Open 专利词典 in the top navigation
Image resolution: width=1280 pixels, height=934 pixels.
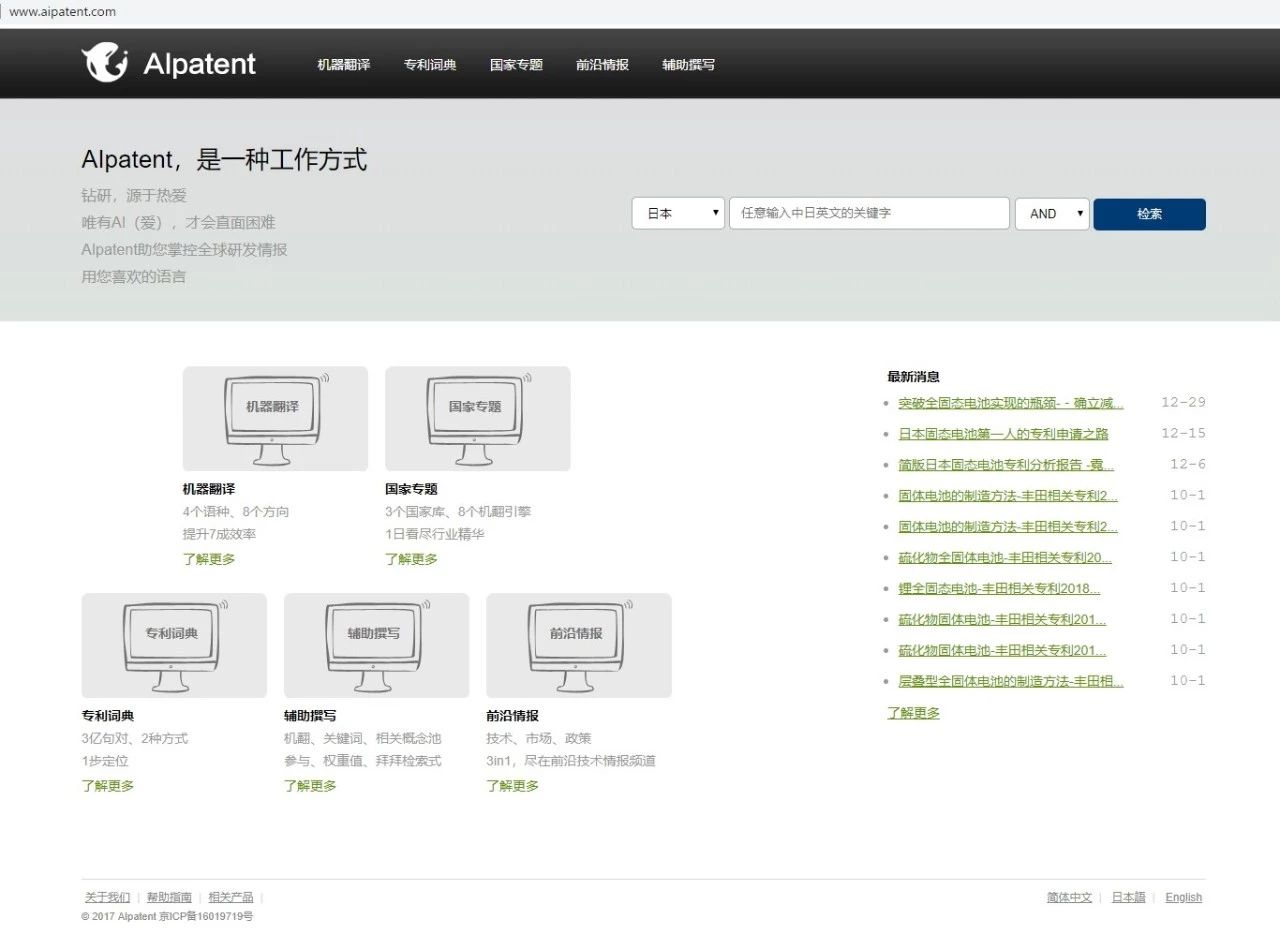430,65
